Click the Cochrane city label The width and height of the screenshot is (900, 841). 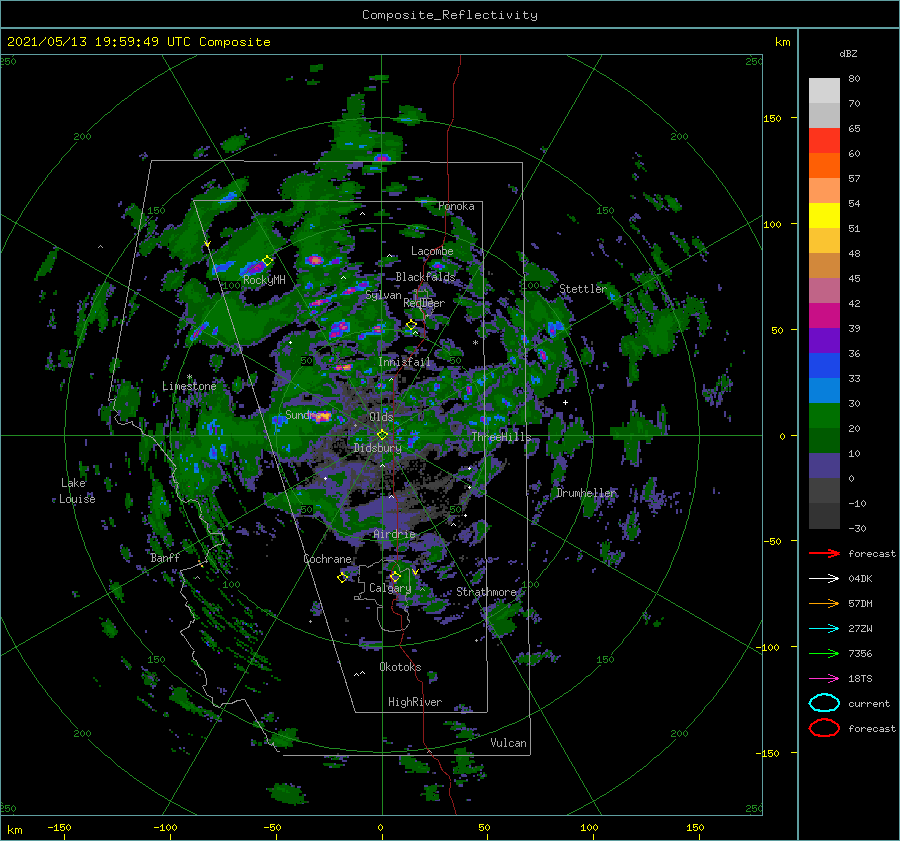point(327,559)
